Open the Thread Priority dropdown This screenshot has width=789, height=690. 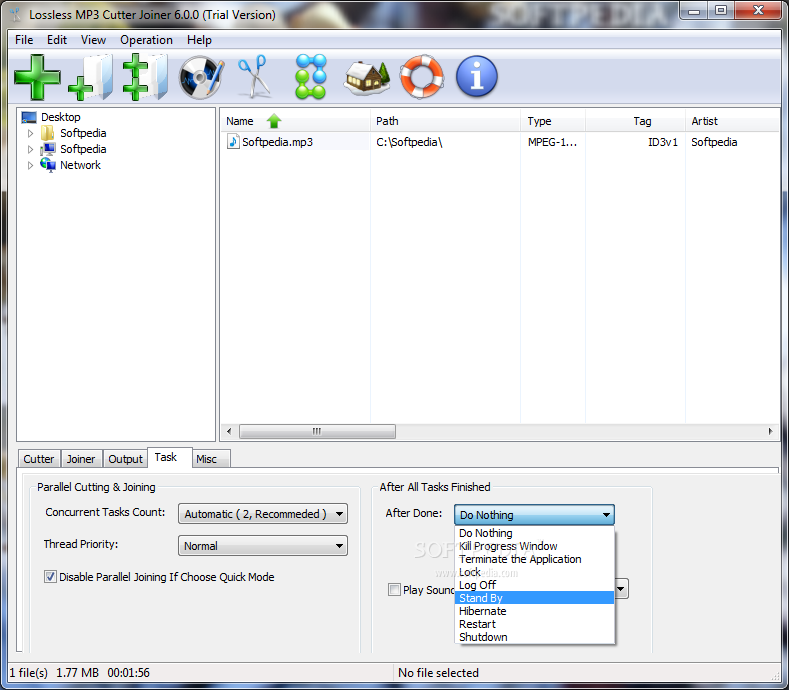point(263,546)
